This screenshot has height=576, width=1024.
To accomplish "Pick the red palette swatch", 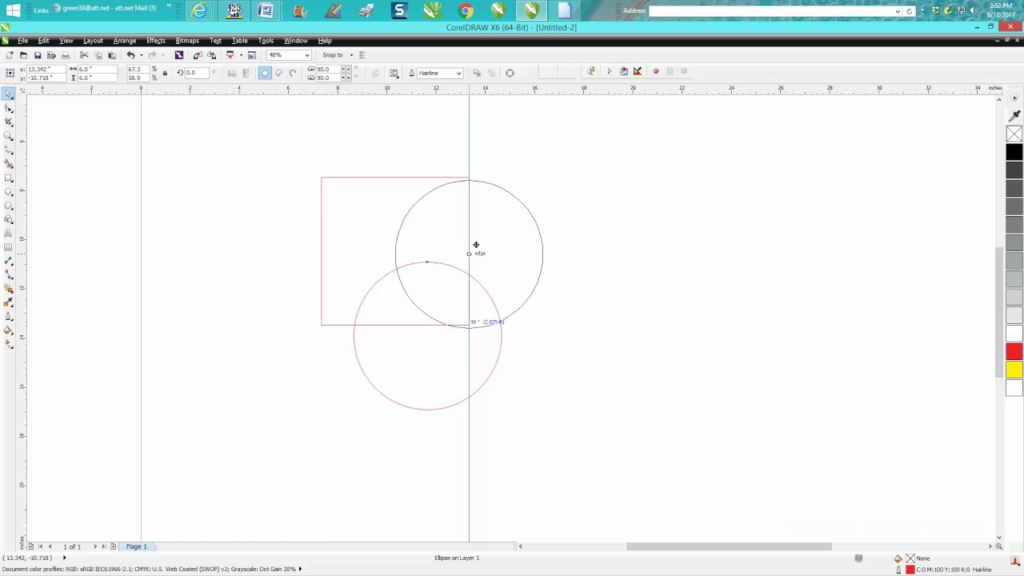I will tap(1014, 351).
